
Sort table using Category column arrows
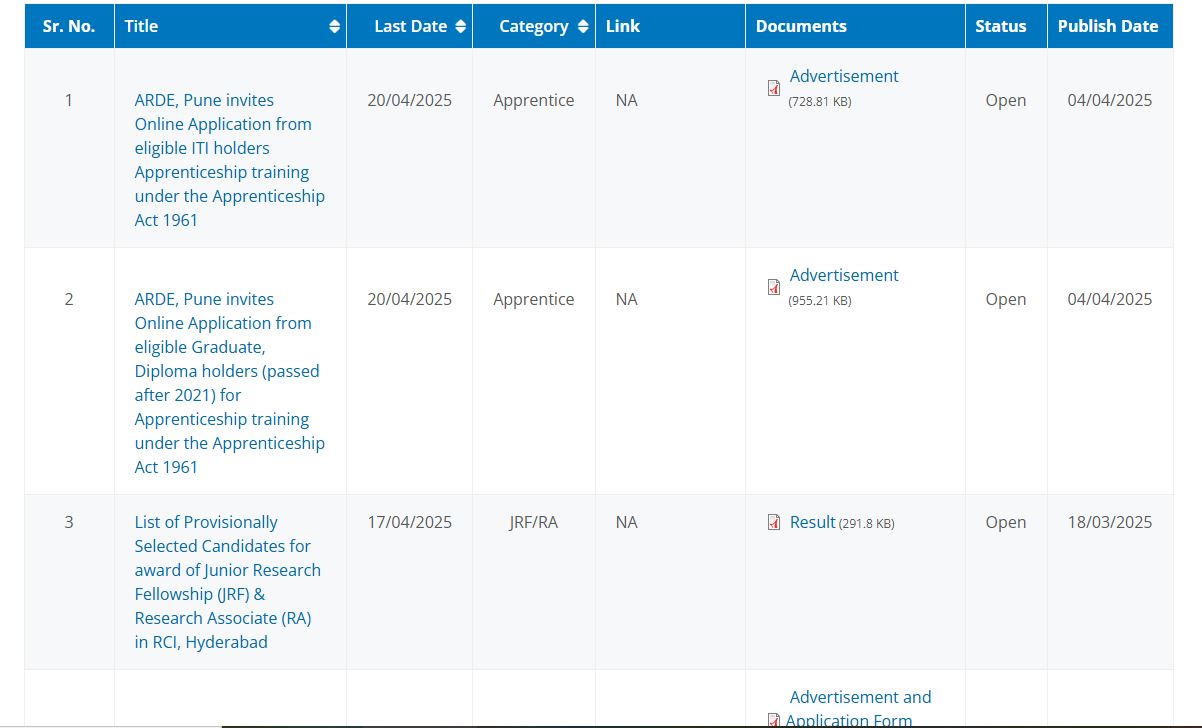pos(581,27)
